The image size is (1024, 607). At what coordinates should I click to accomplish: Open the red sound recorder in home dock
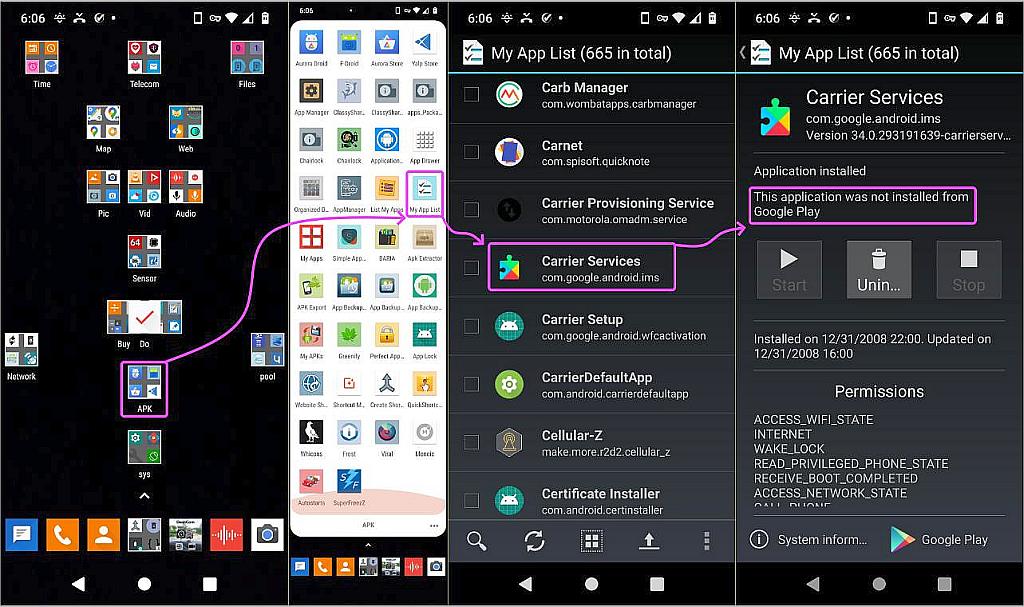point(227,535)
